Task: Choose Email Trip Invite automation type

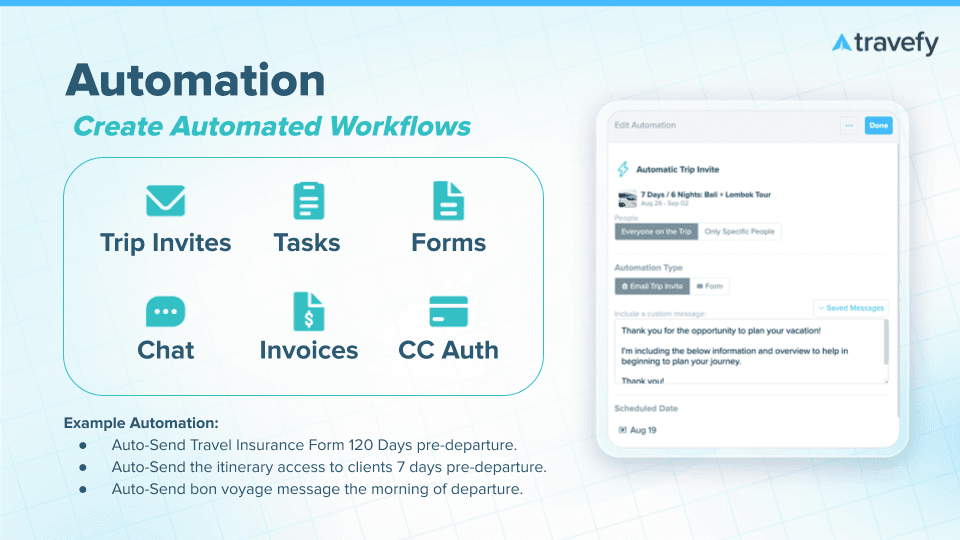Action: pyautogui.click(x=652, y=286)
